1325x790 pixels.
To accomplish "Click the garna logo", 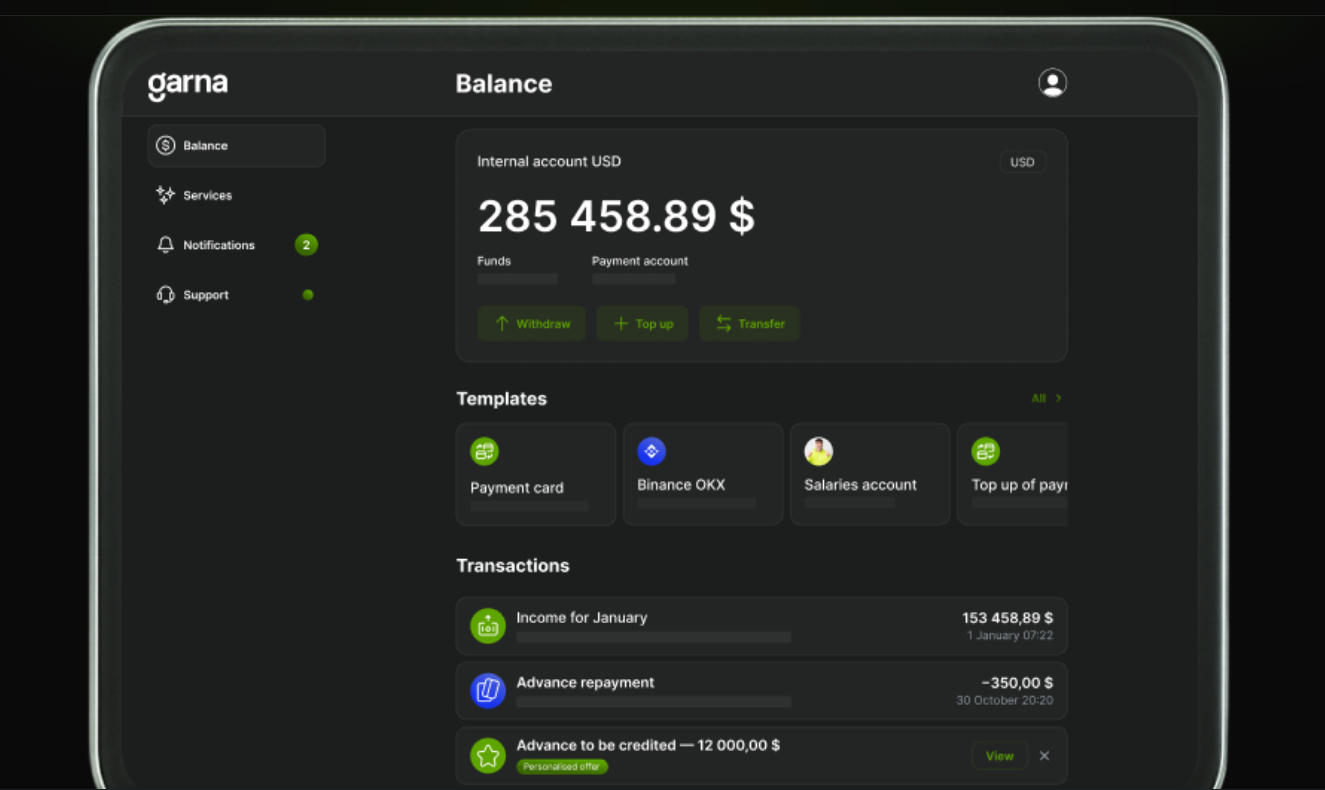I will pyautogui.click(x=188, y=85).
